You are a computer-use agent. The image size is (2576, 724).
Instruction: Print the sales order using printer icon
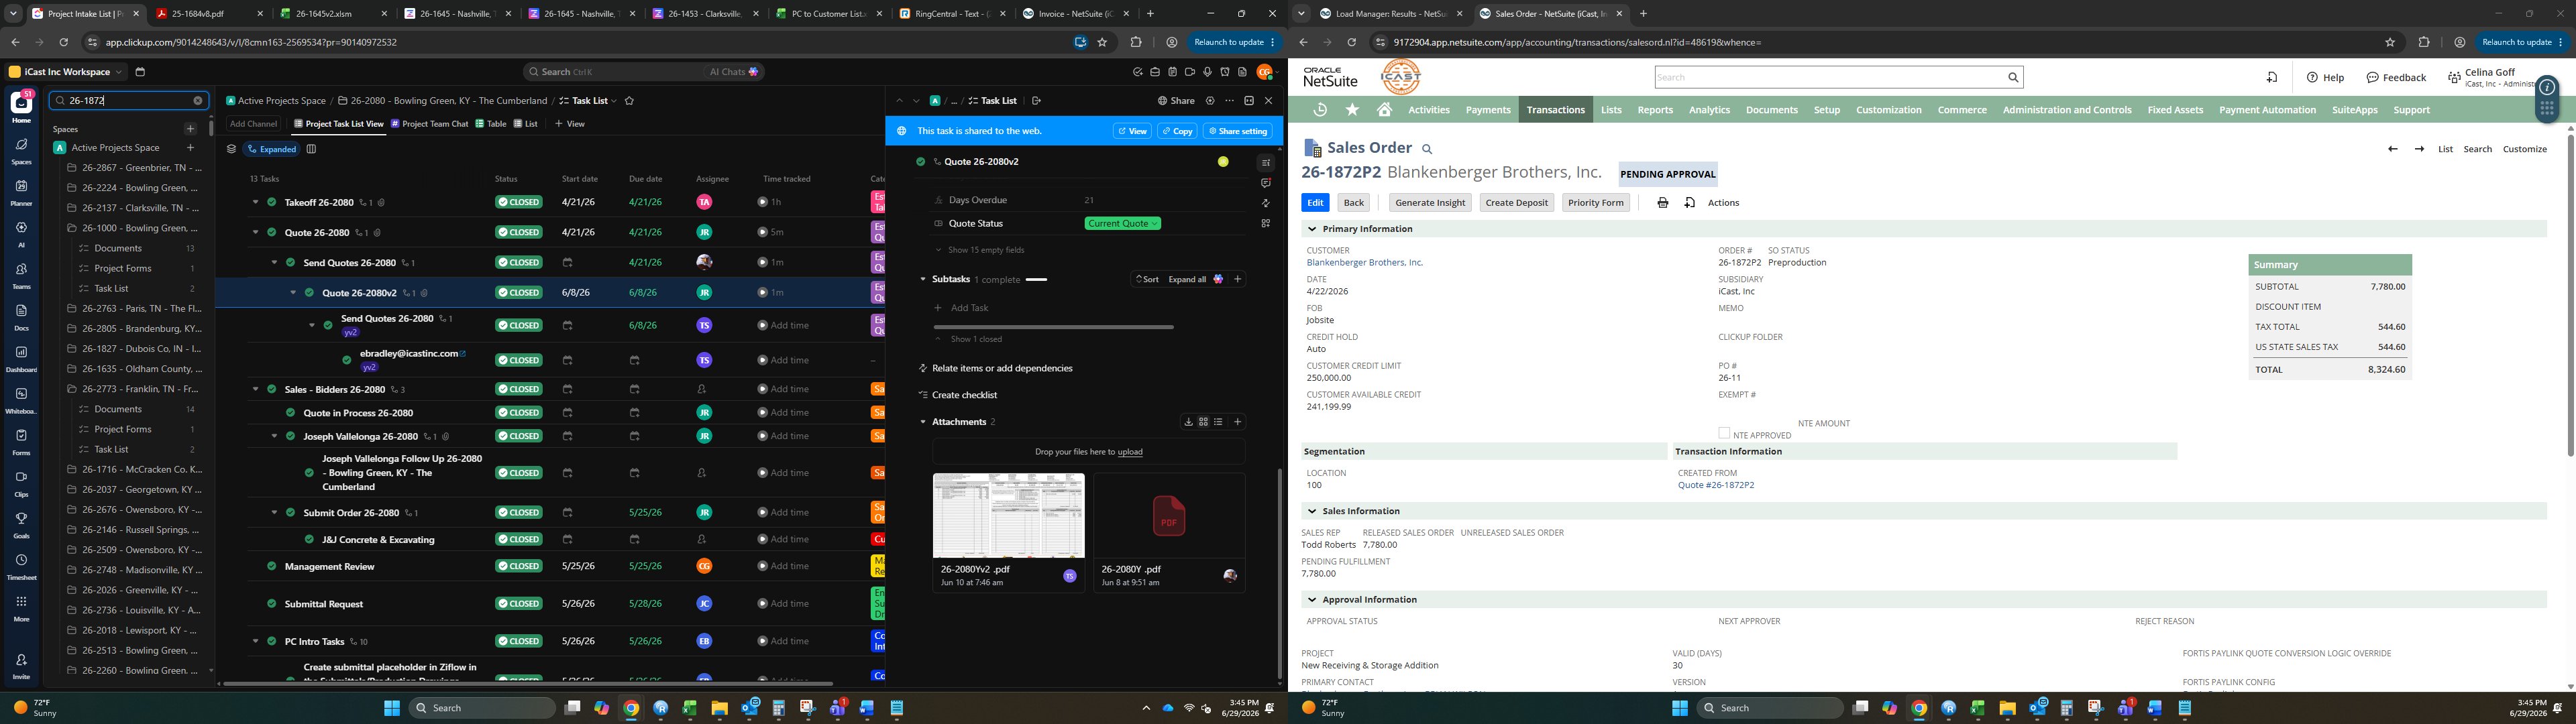1663,203
